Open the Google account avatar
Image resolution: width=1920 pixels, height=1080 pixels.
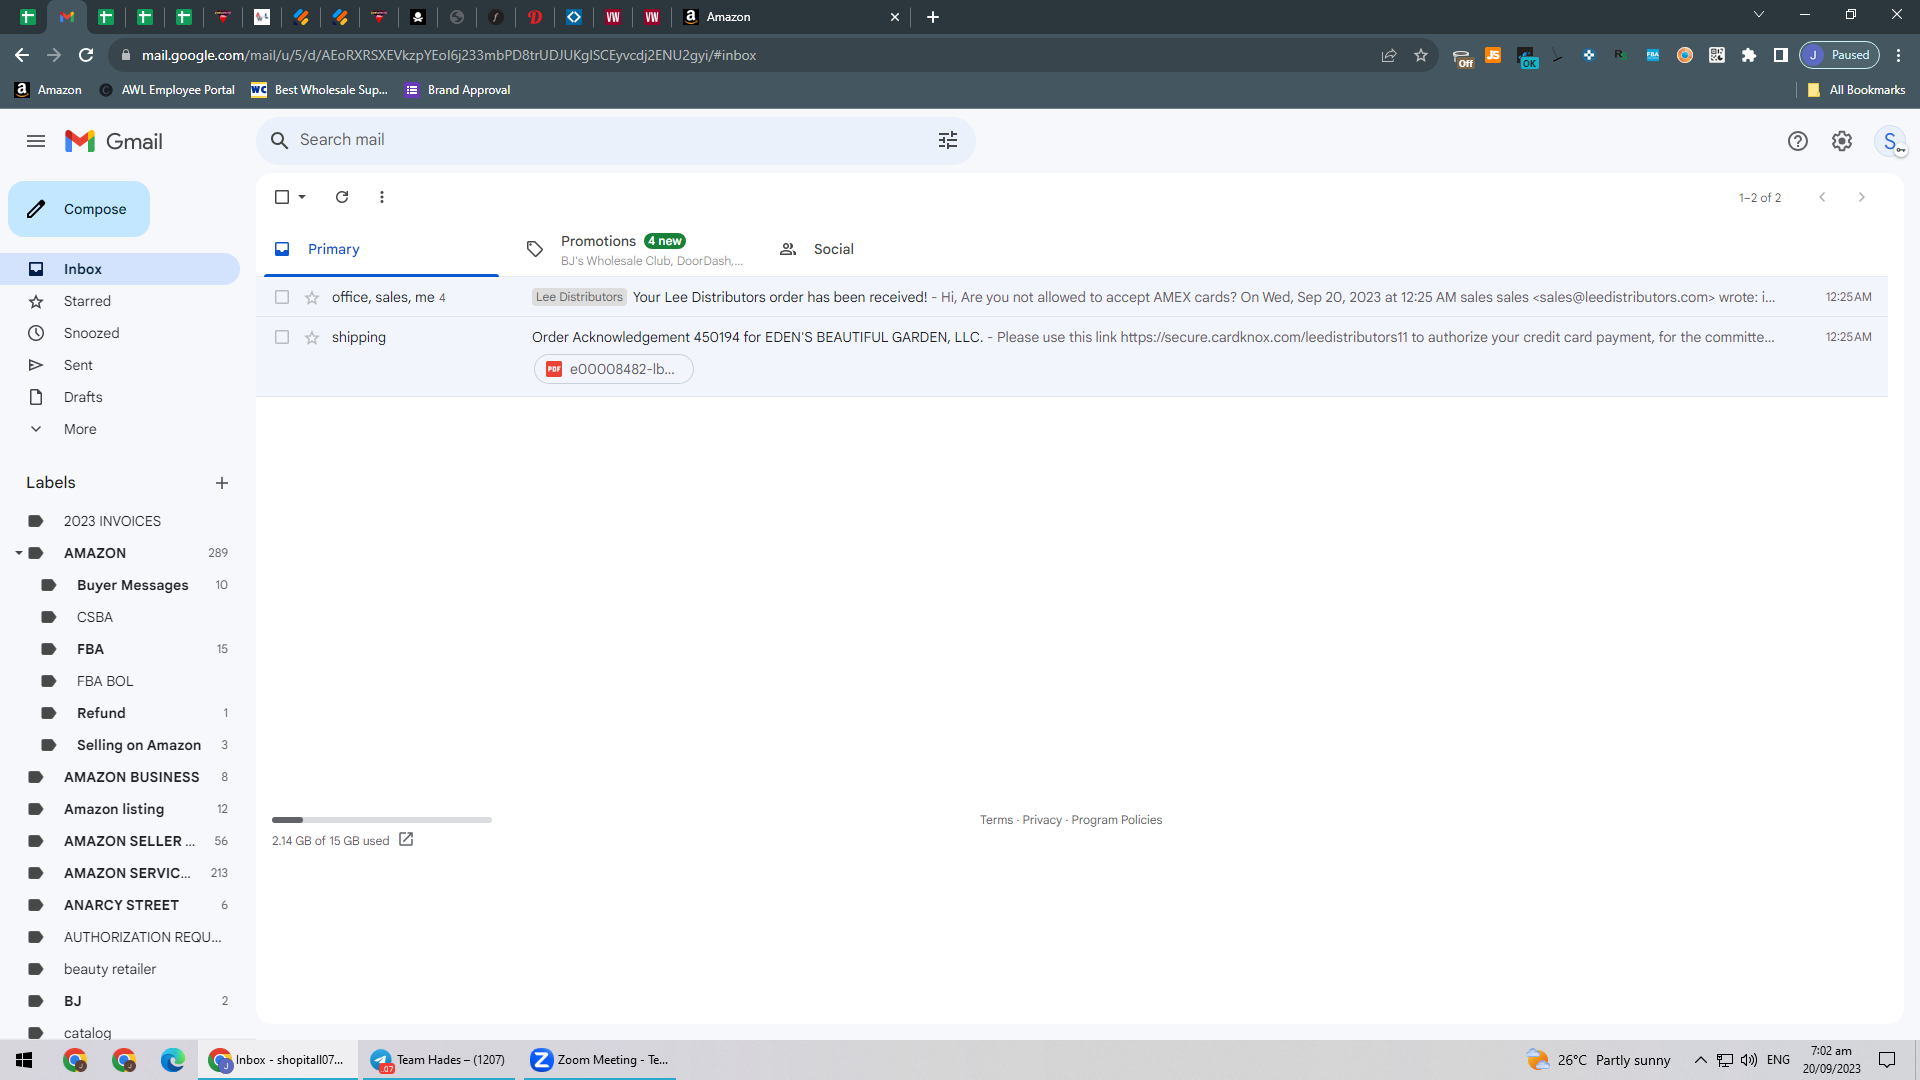[1890, 141]
